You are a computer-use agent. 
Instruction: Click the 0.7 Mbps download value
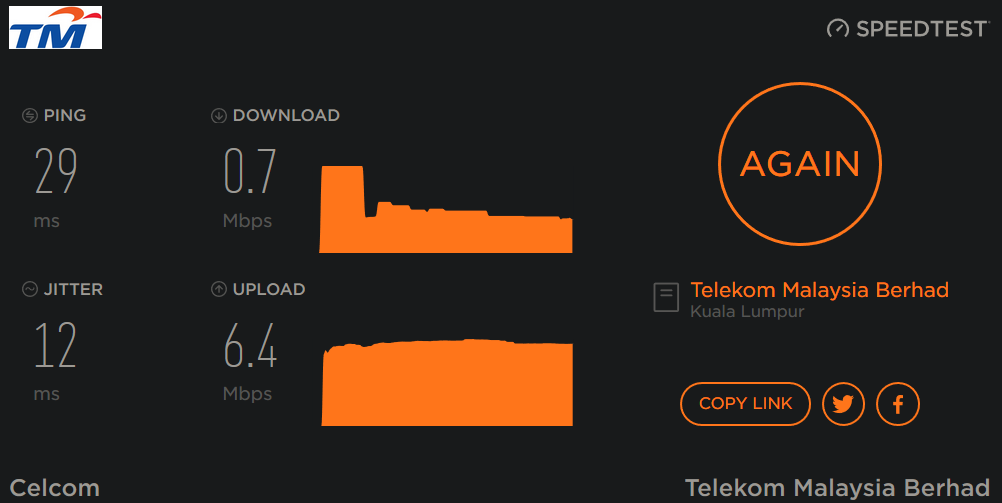[x=250, y=172]
